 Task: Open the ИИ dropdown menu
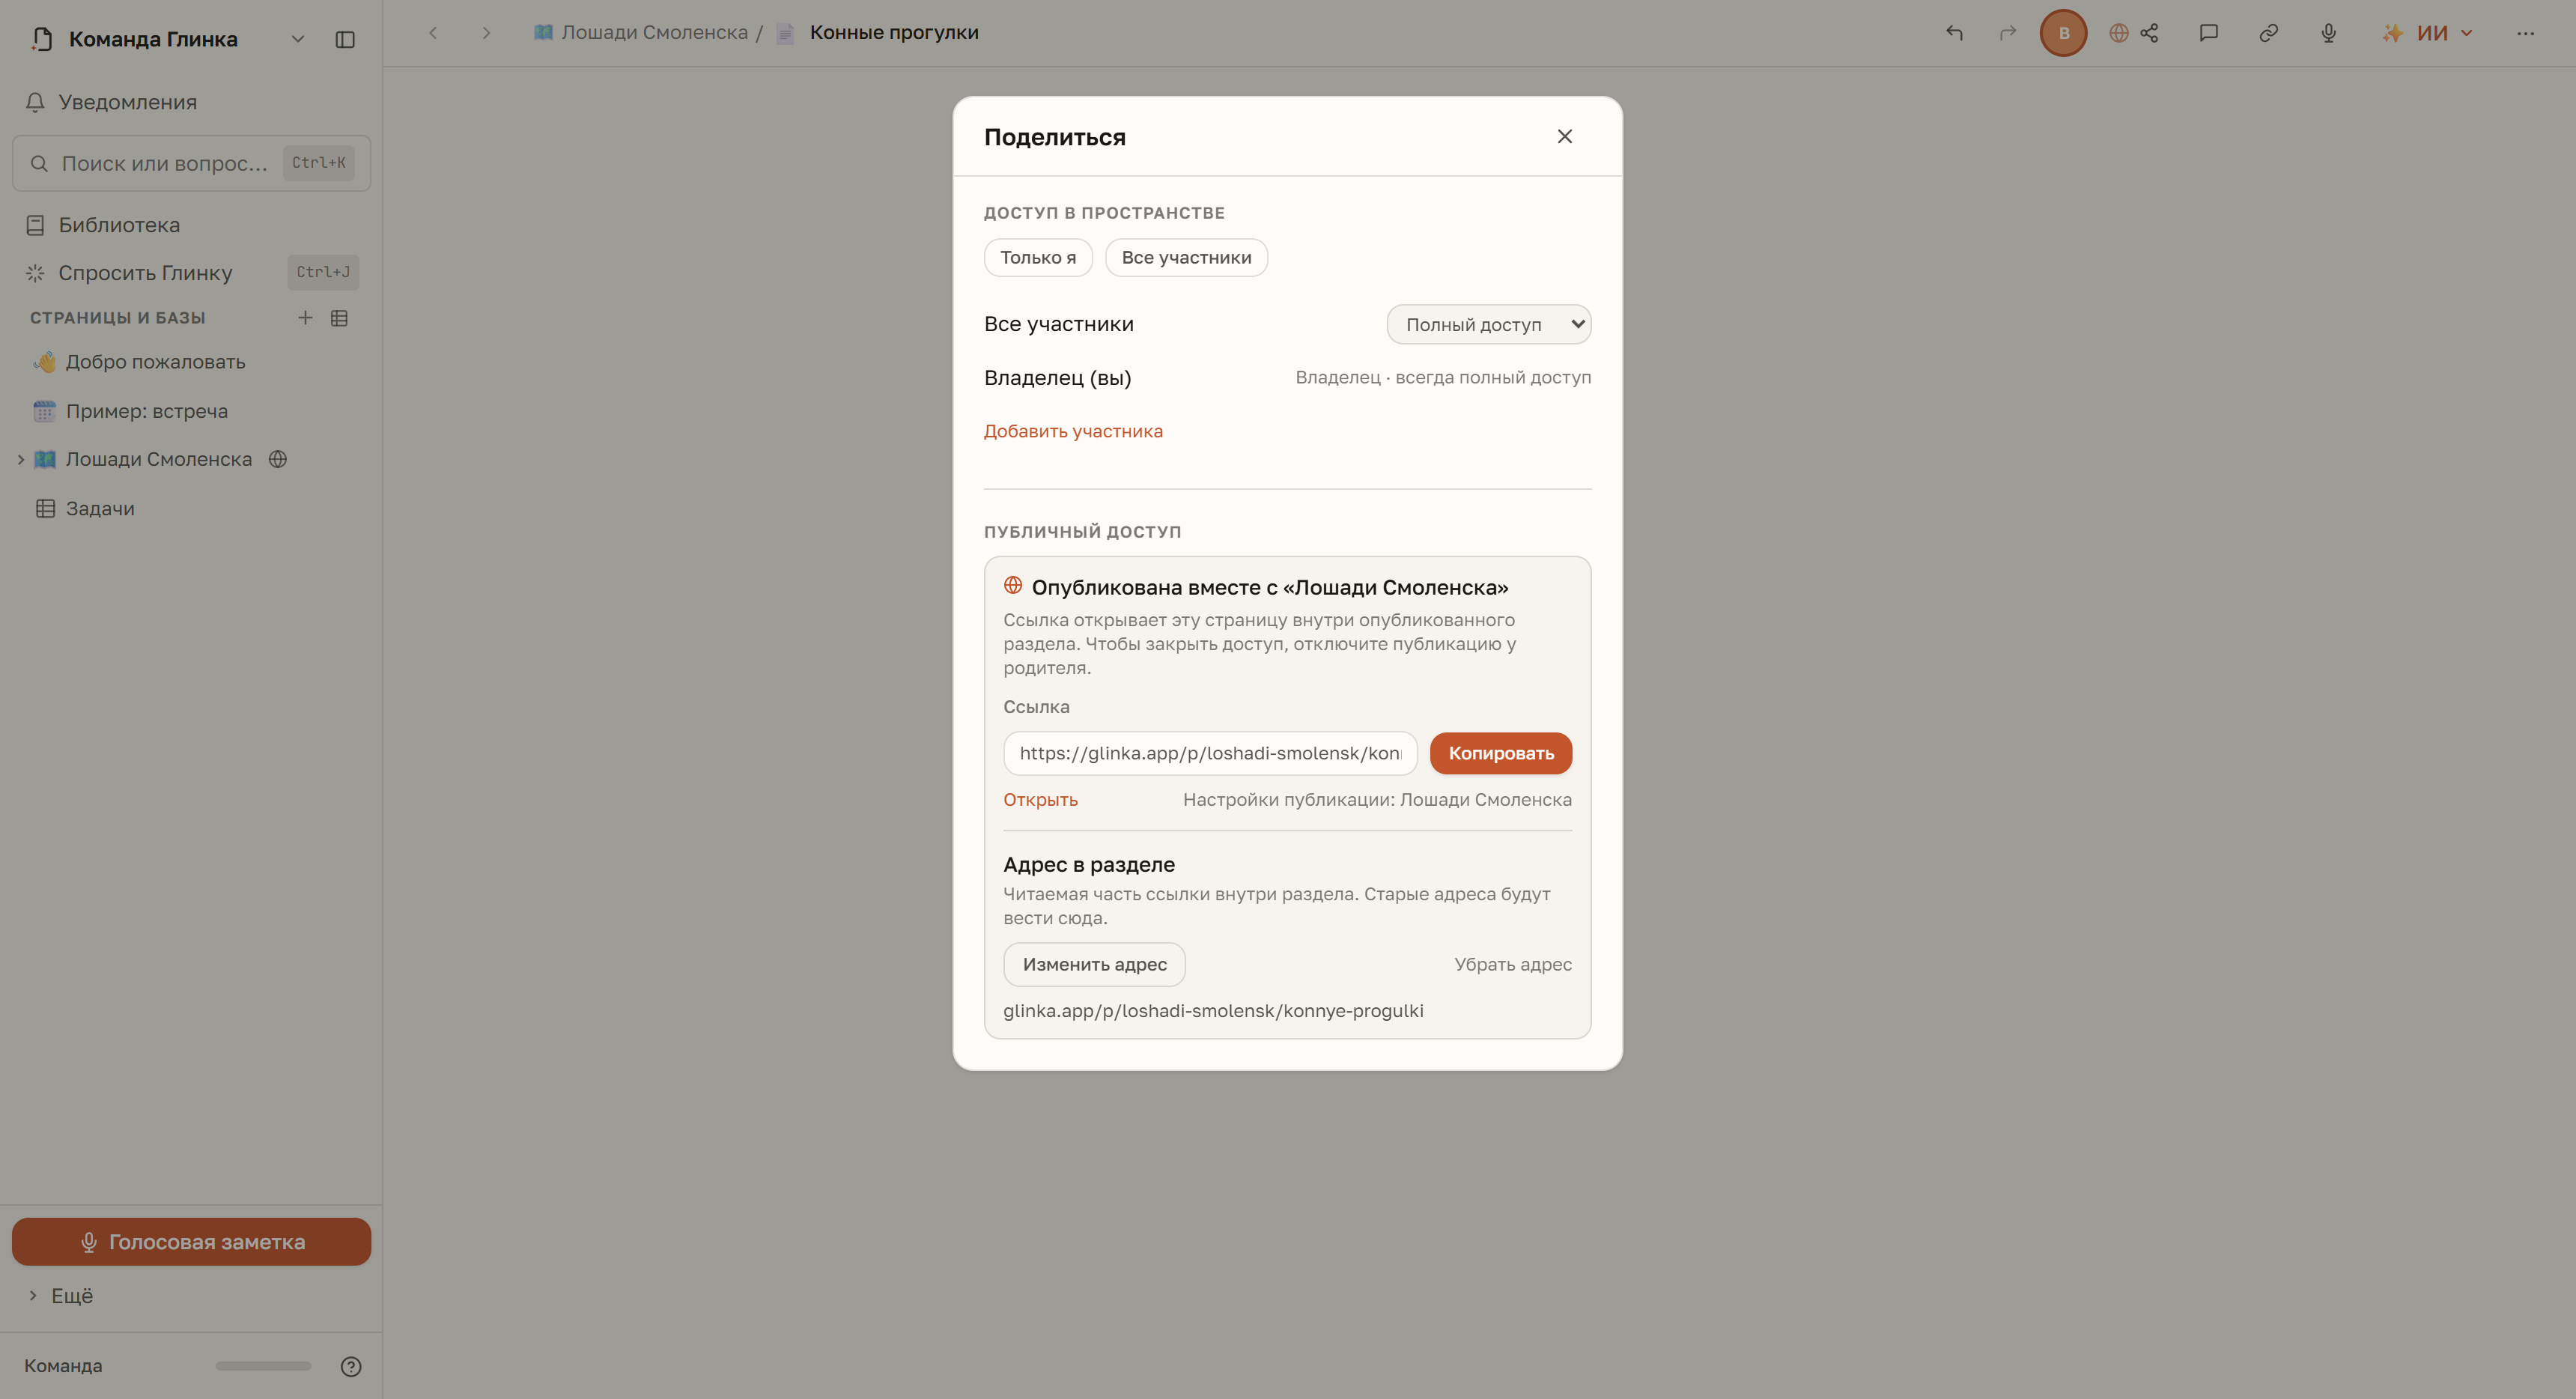(2428, 33)
